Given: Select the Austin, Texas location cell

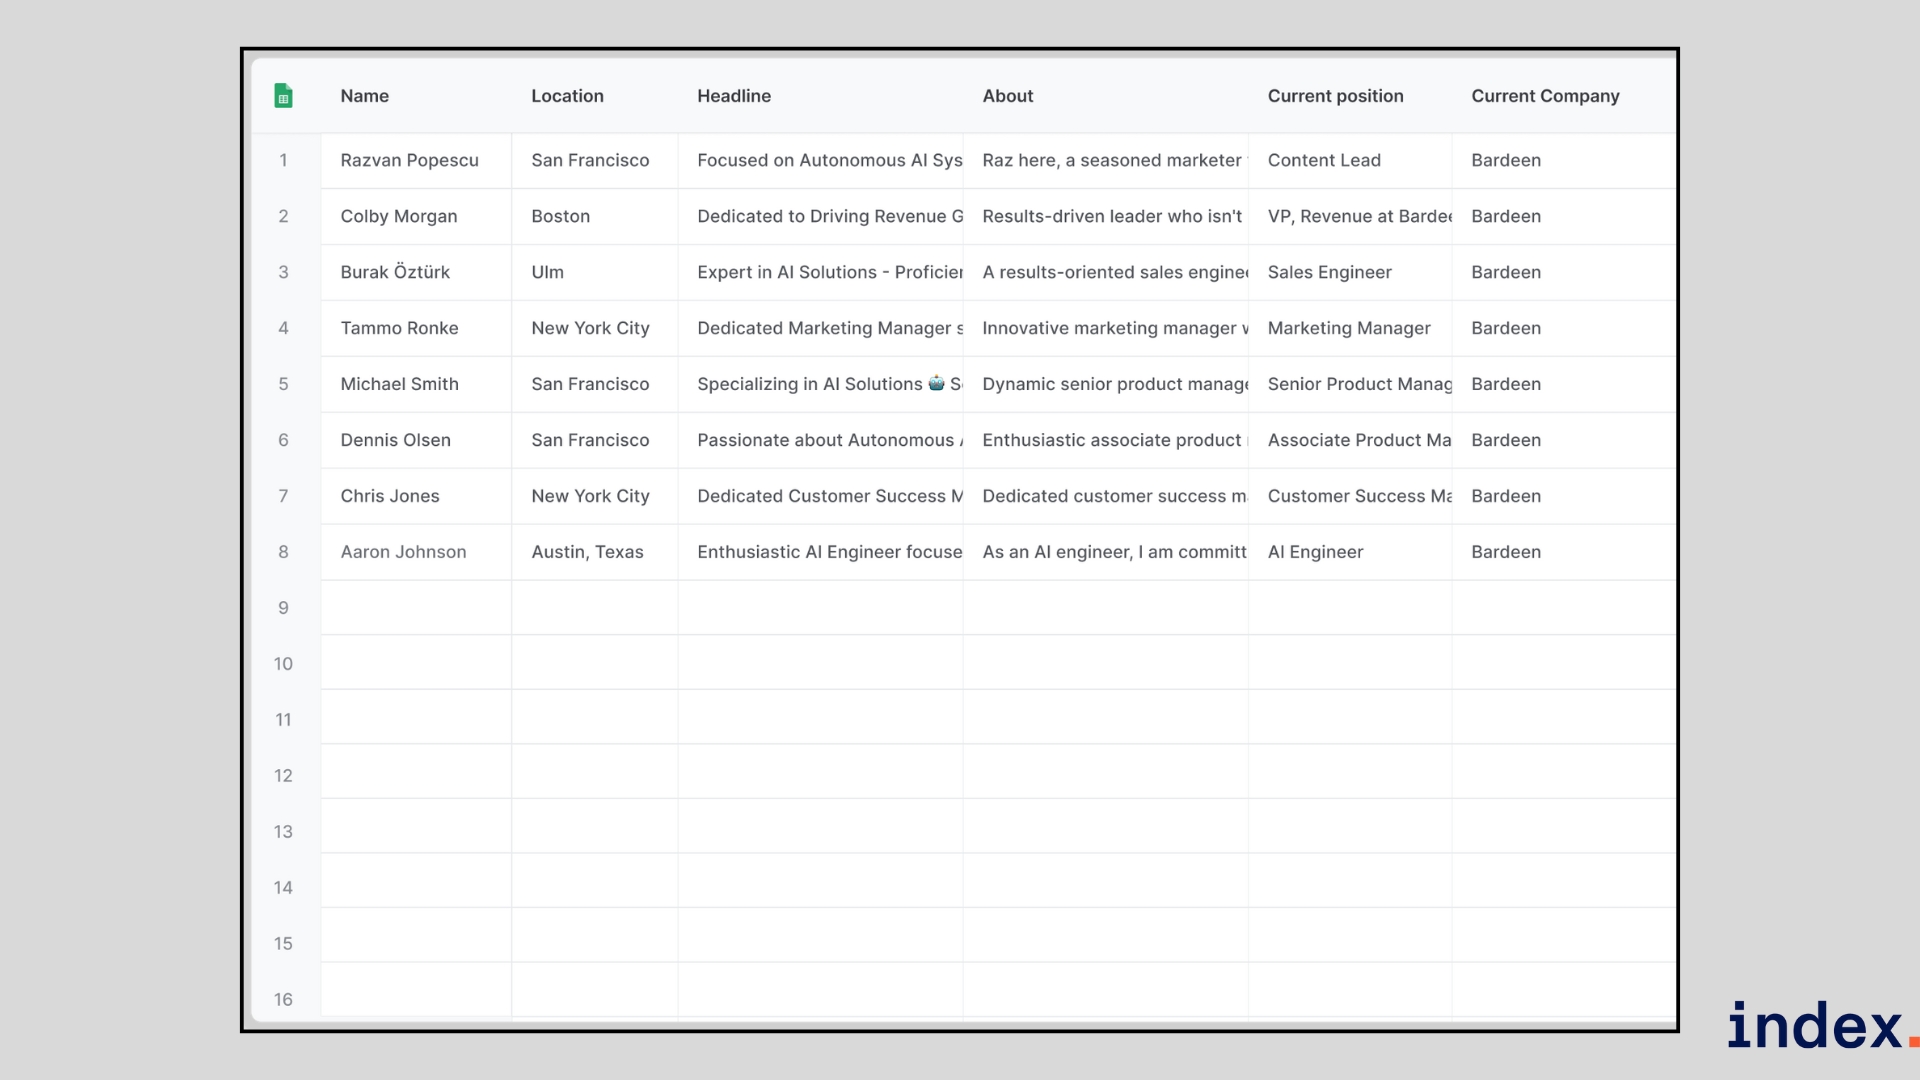Looking at the screenshot, I should tap(587, 552).
